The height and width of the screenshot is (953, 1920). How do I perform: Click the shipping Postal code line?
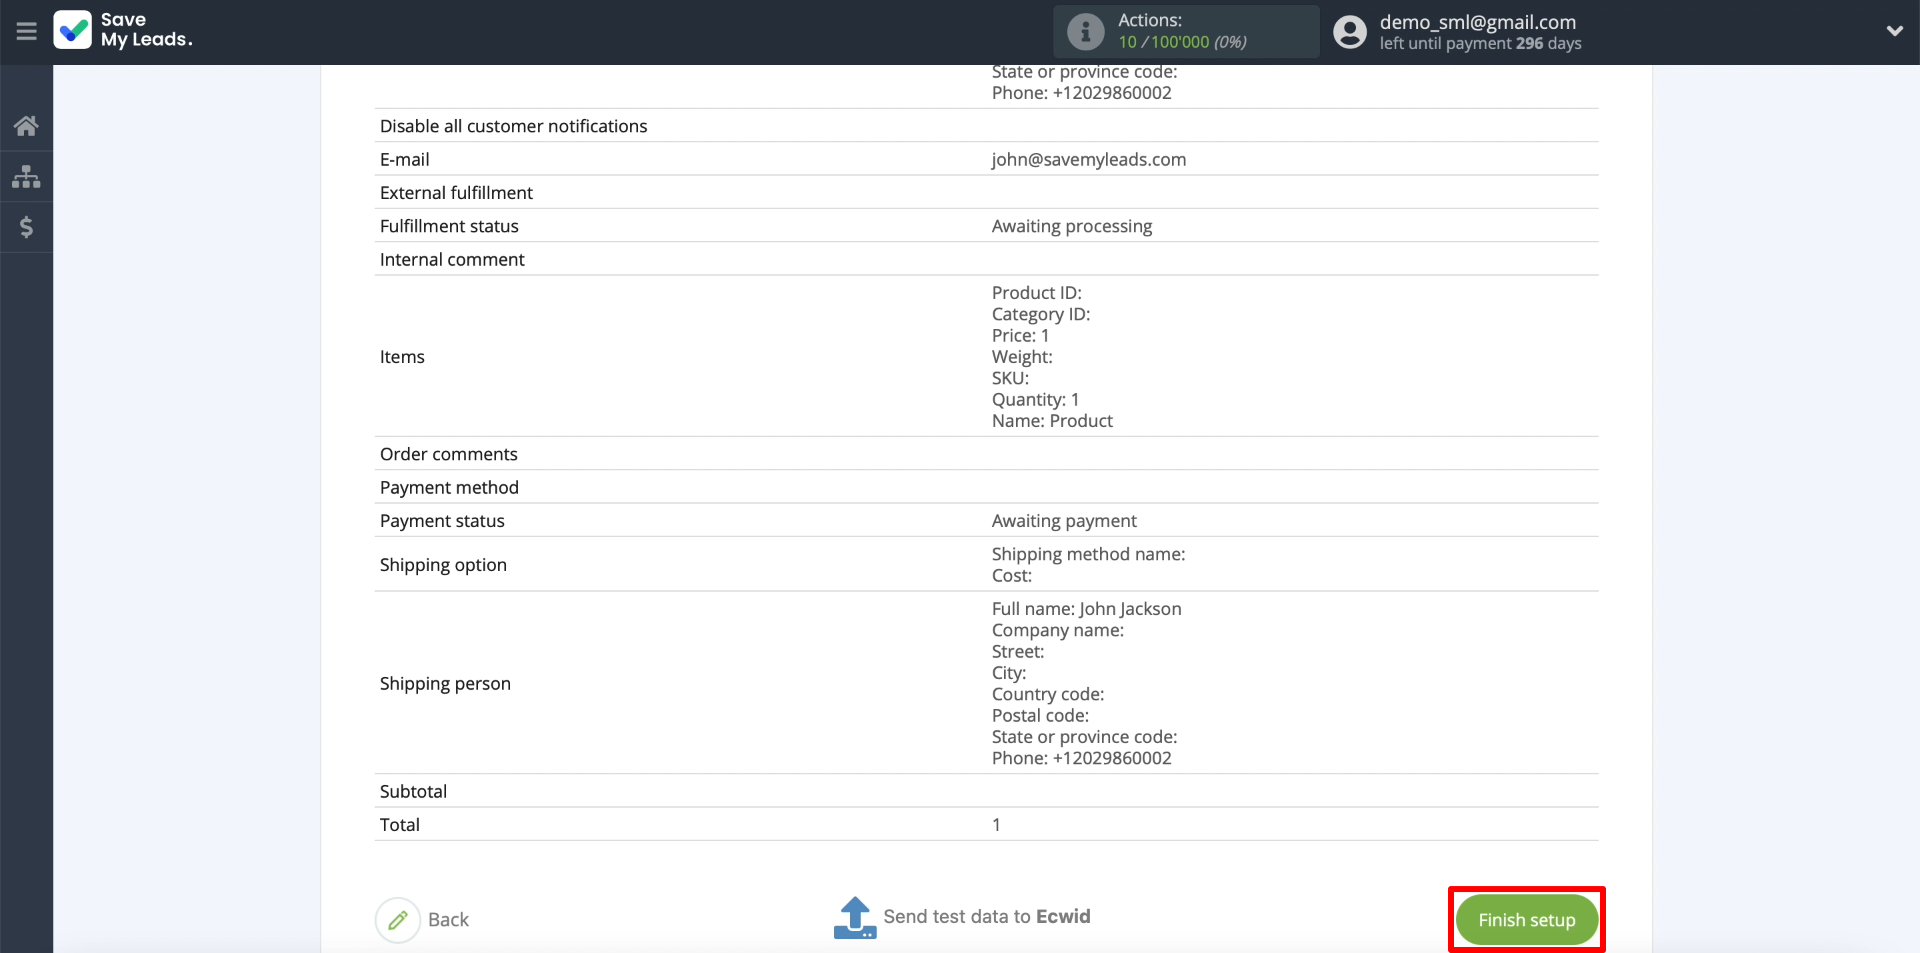(1040, 716)
